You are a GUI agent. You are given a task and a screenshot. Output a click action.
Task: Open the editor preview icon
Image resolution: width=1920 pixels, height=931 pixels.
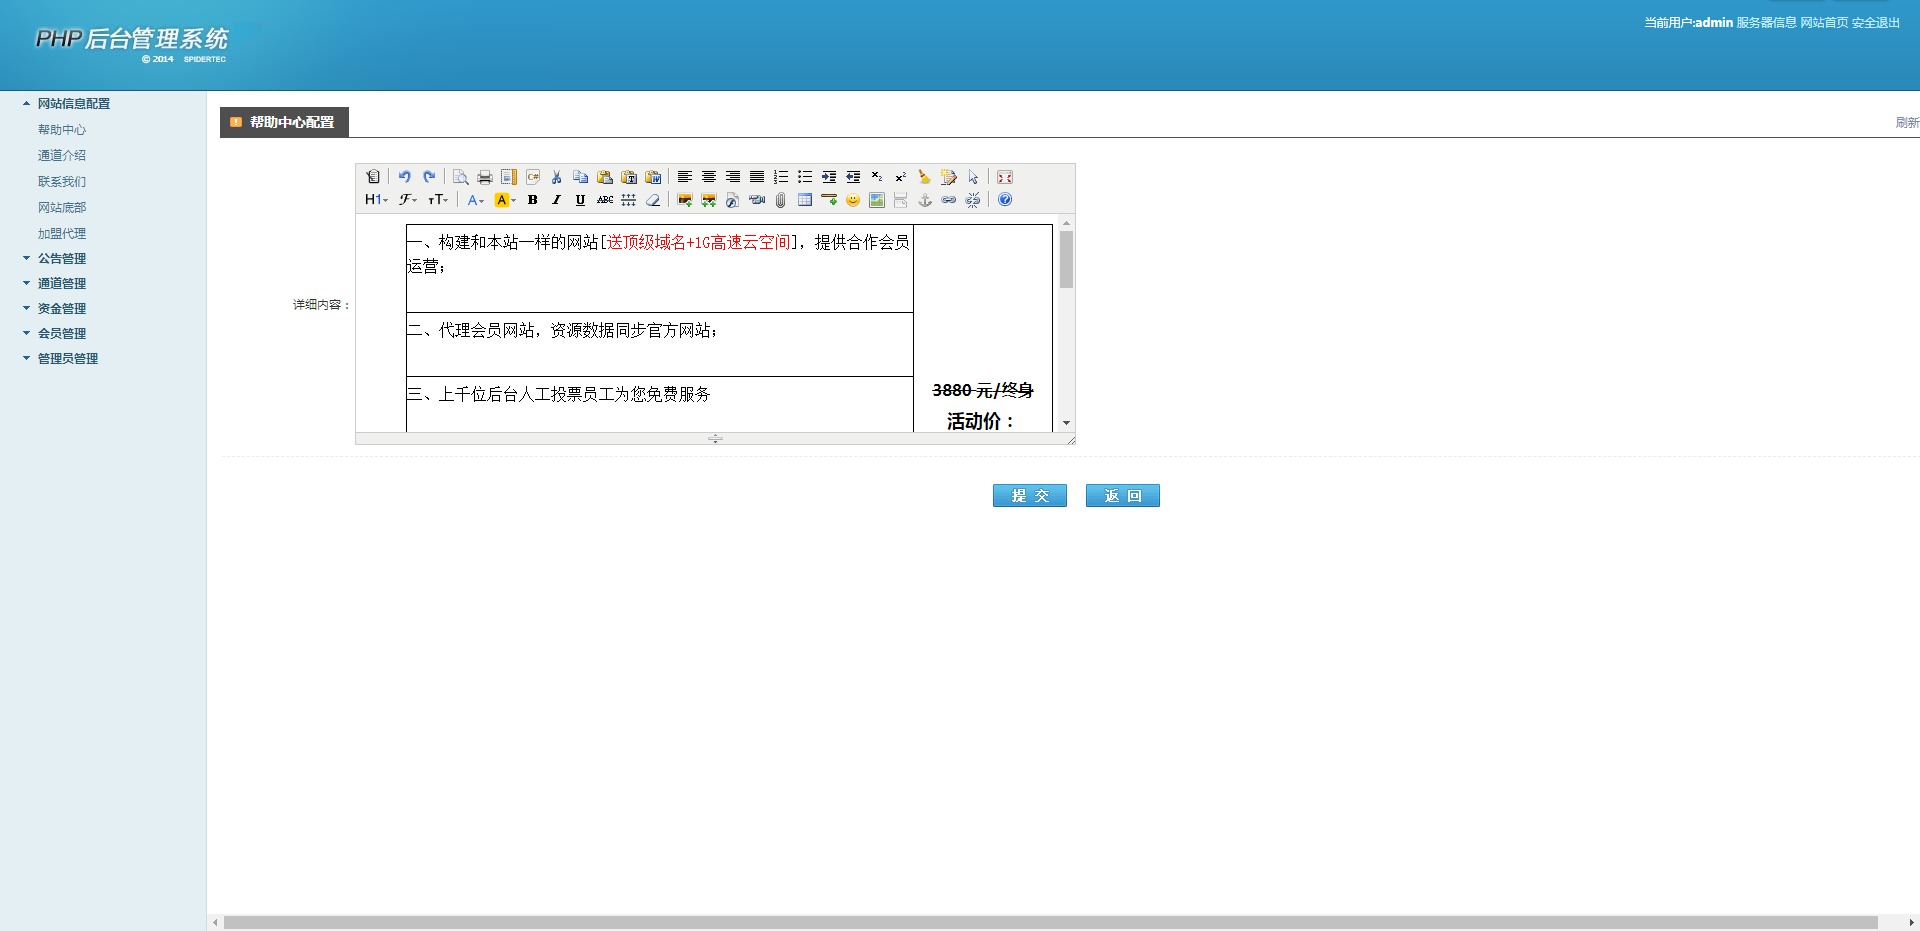click(461, 177)
